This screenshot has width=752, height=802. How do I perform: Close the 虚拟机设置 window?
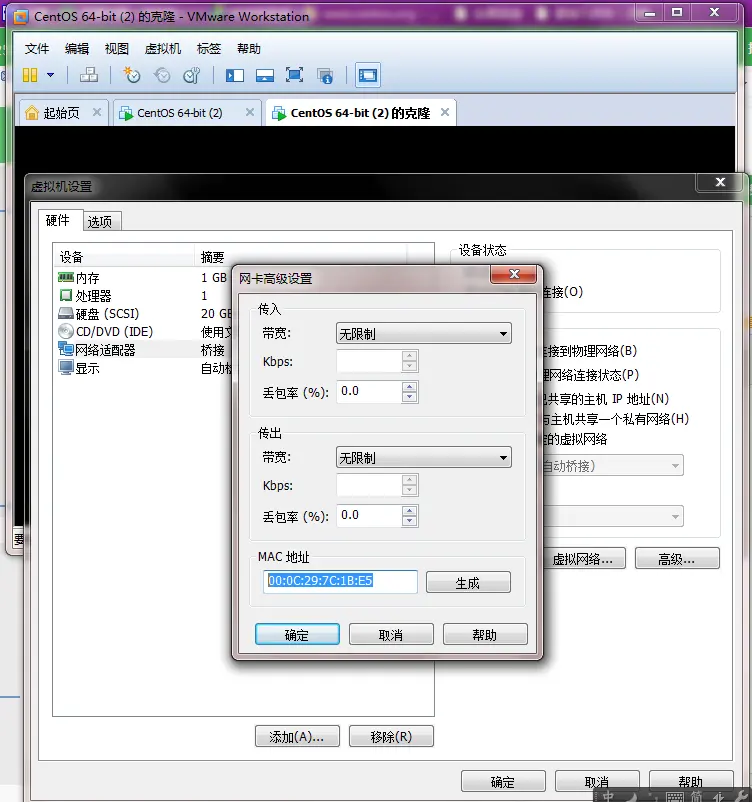(x=720, y=182)
